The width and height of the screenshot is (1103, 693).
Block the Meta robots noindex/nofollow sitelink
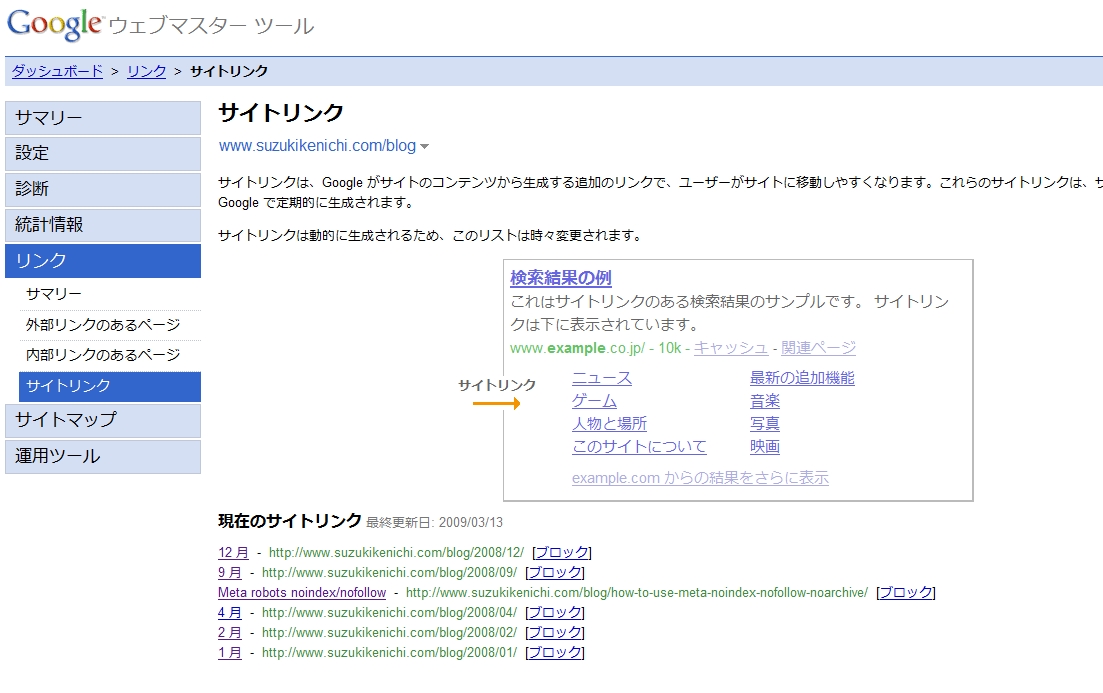coord(905,592)
